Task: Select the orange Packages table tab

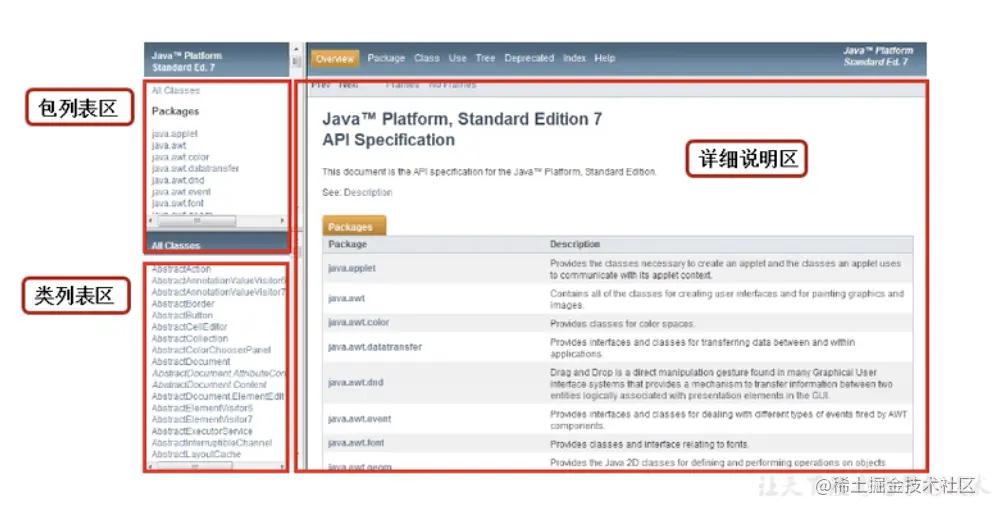Action: [354, 227]
